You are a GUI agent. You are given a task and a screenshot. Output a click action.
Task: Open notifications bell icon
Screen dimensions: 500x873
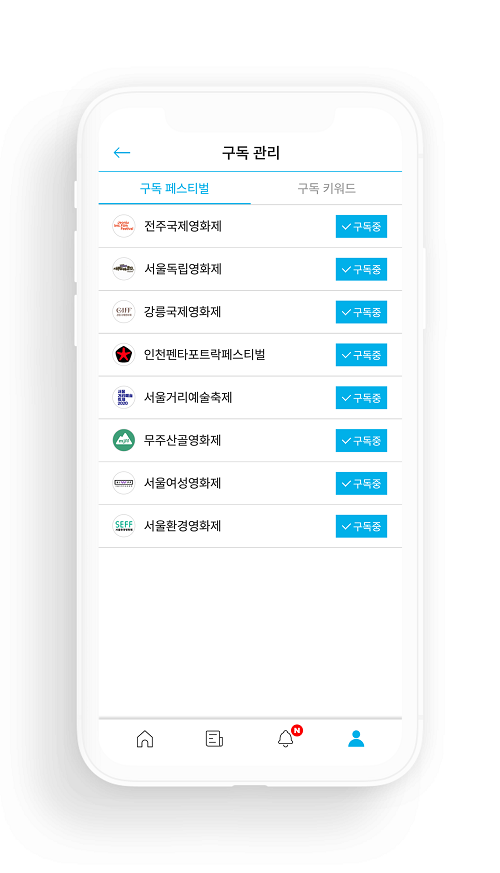pyautogui.click(x=286, y=739)
